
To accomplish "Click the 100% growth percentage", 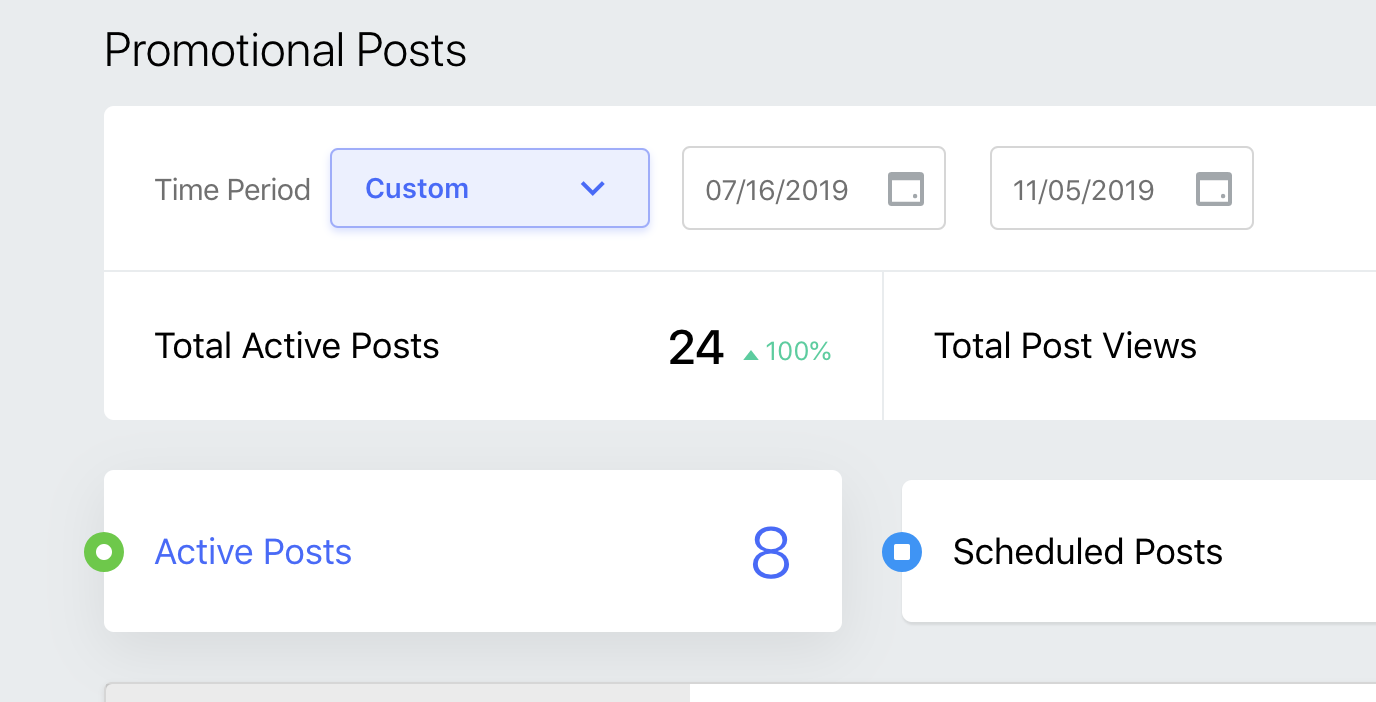I will (x=798, y=352).
